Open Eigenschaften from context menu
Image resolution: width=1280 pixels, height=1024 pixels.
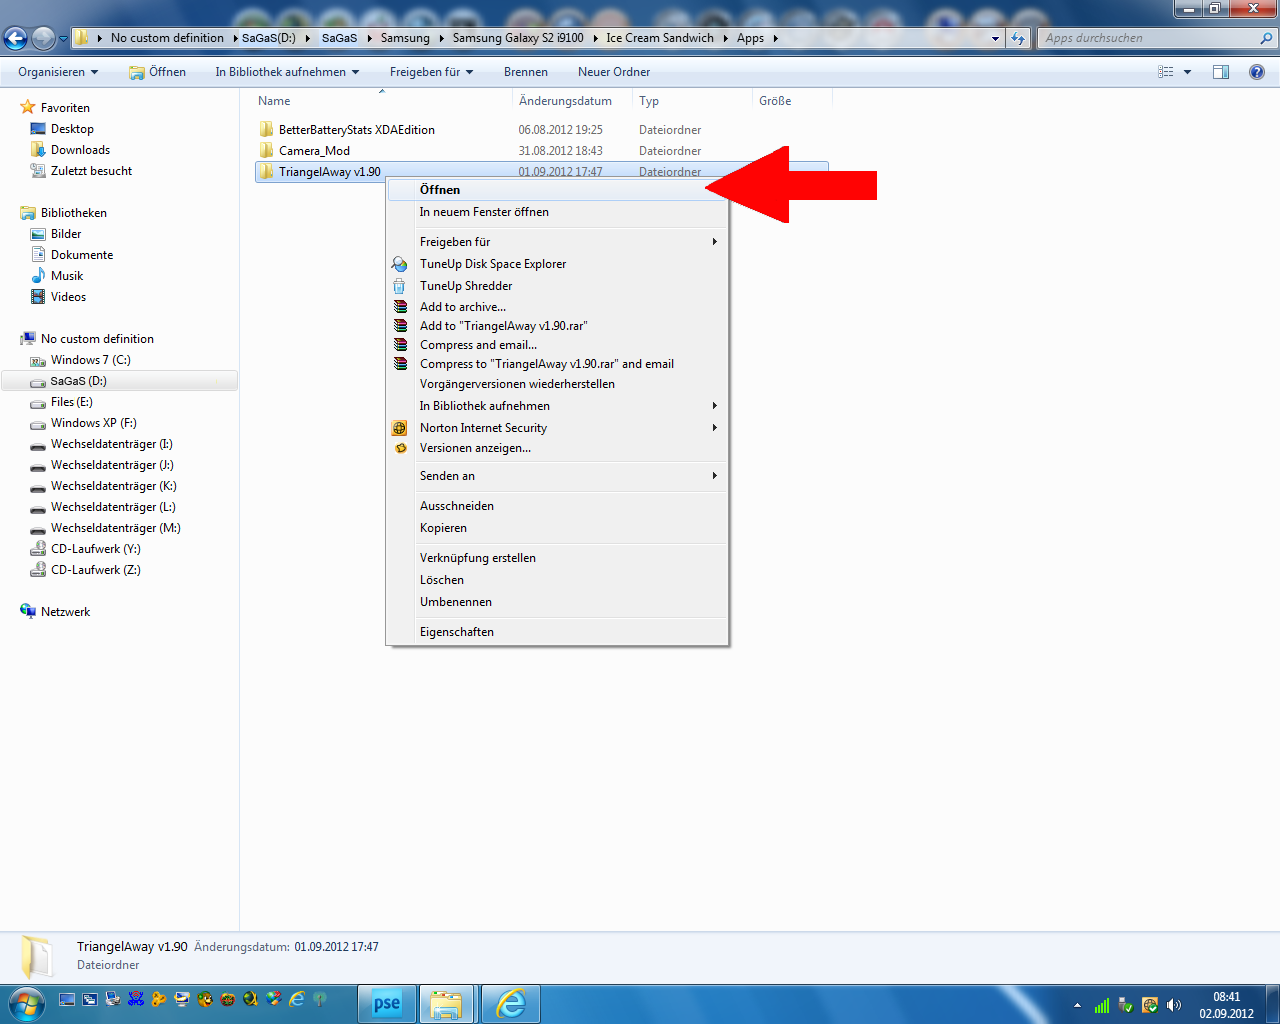click(557, 632)
